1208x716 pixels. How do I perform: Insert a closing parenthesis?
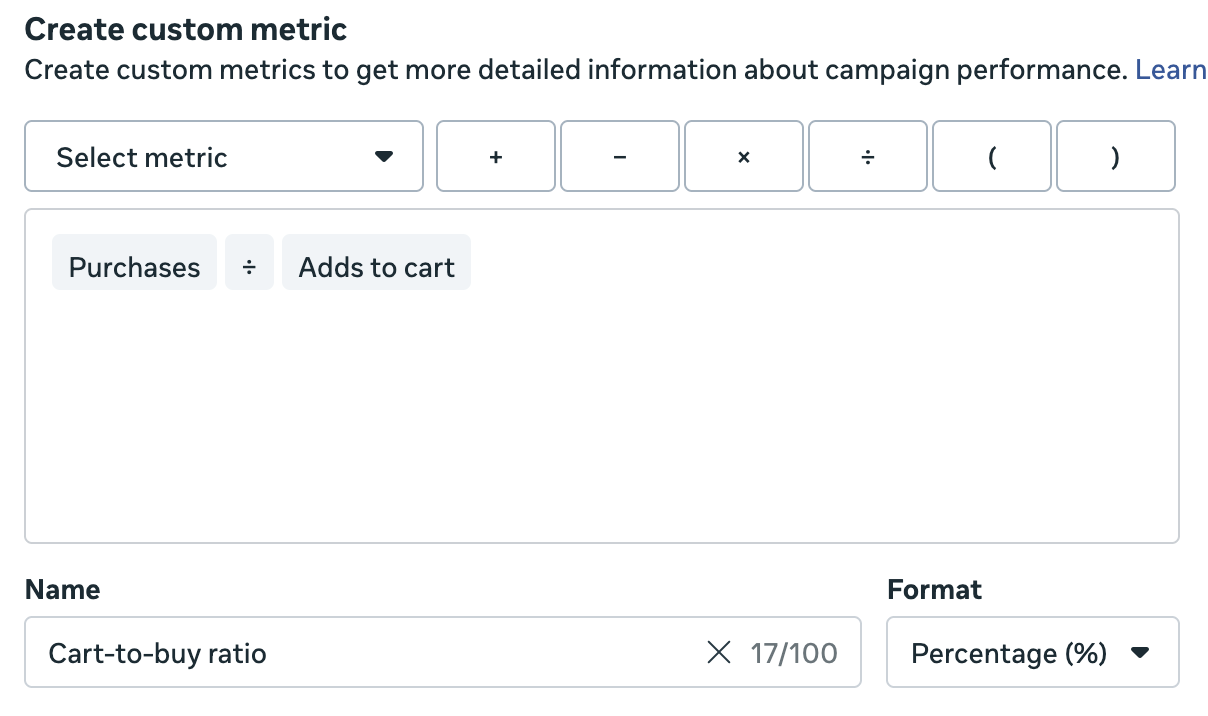coord(1115,156)
